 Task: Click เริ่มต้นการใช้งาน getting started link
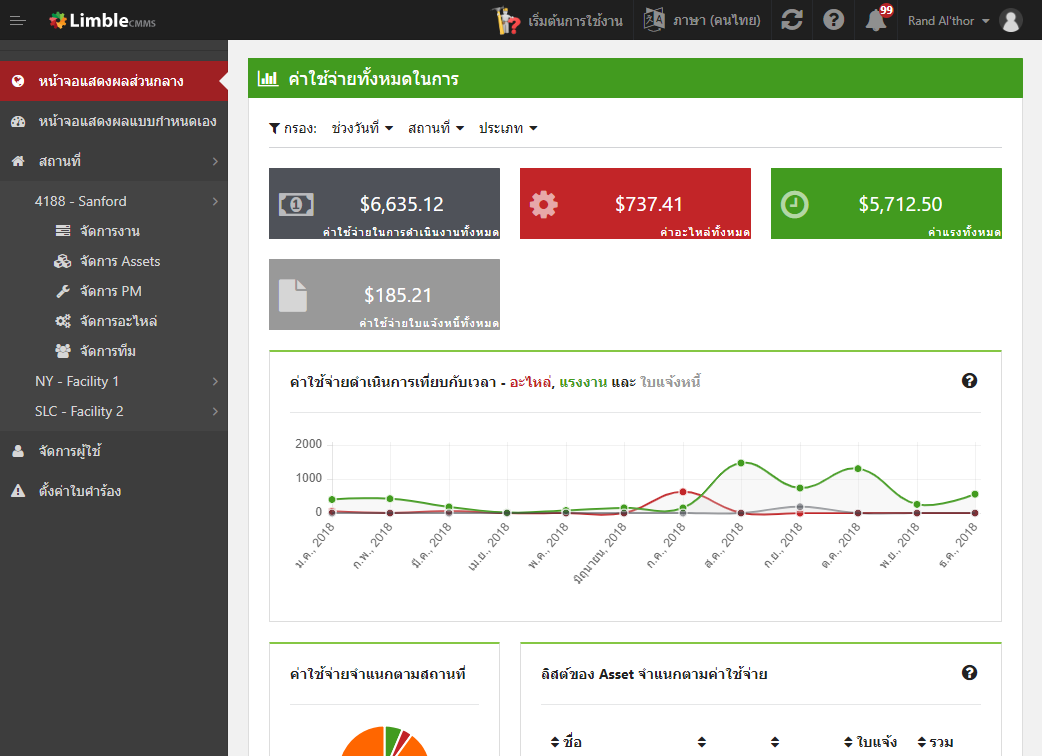pyautogui.click(x=575, y=21)
